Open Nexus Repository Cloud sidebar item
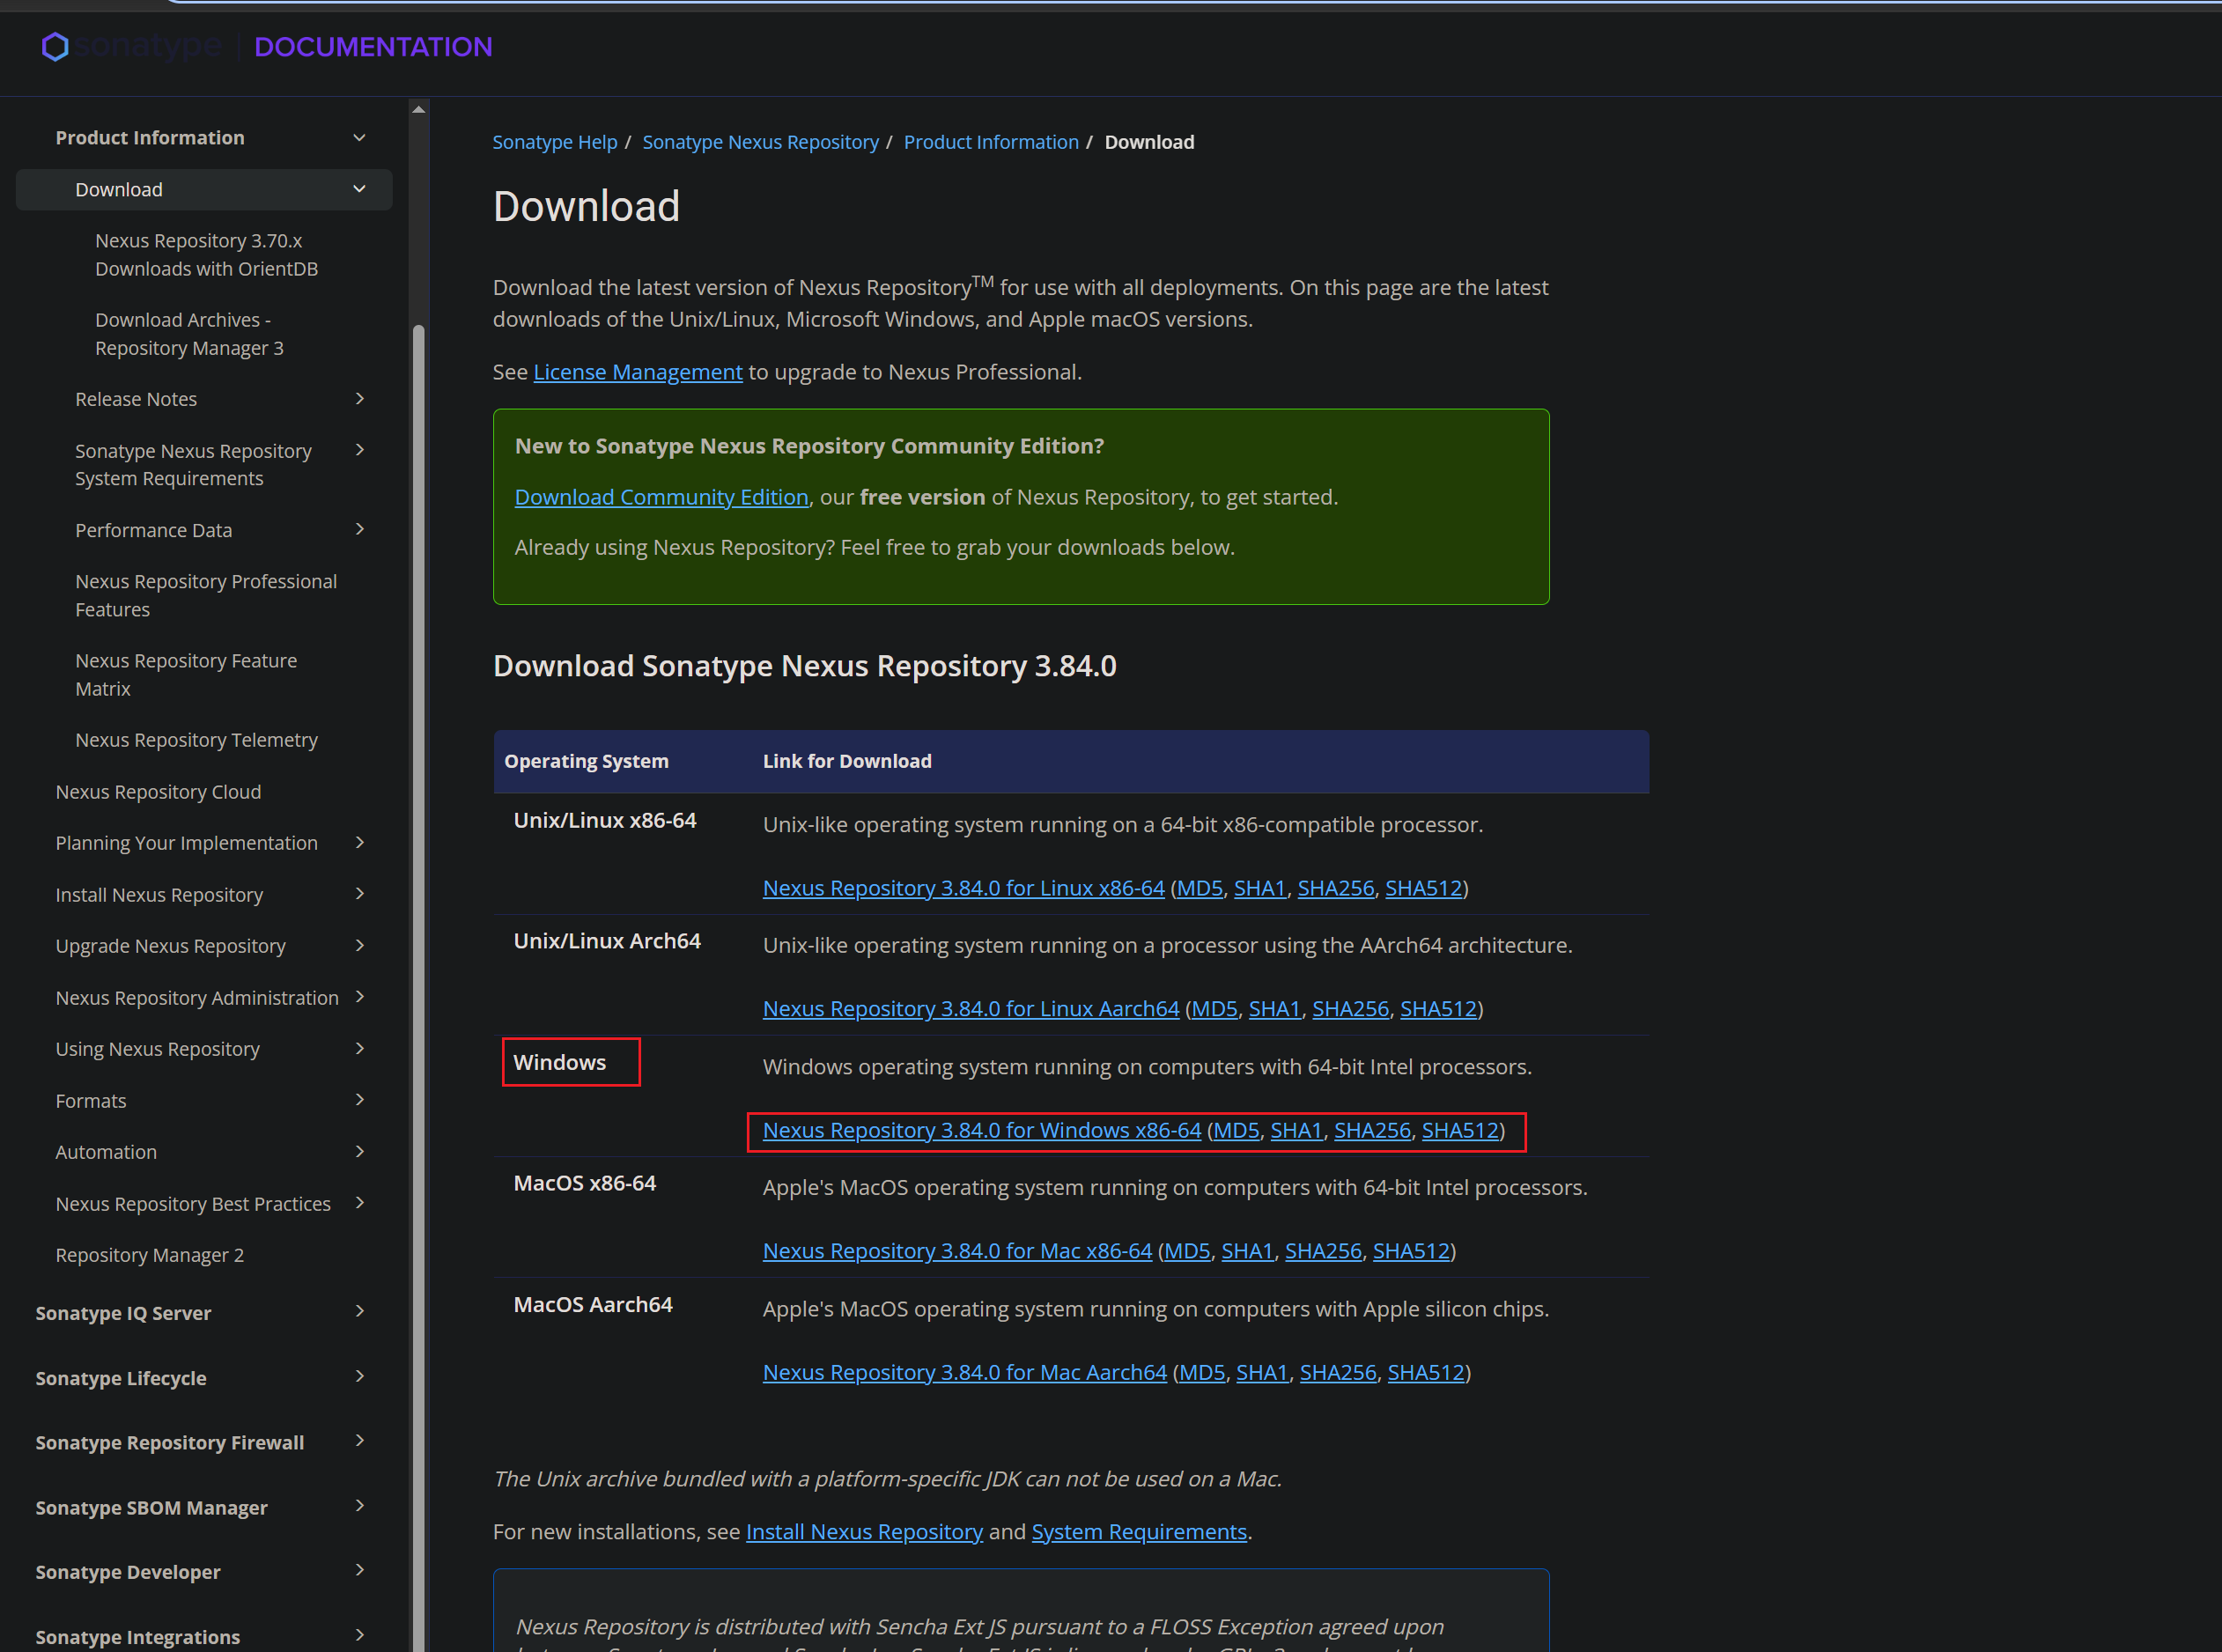 158,792
